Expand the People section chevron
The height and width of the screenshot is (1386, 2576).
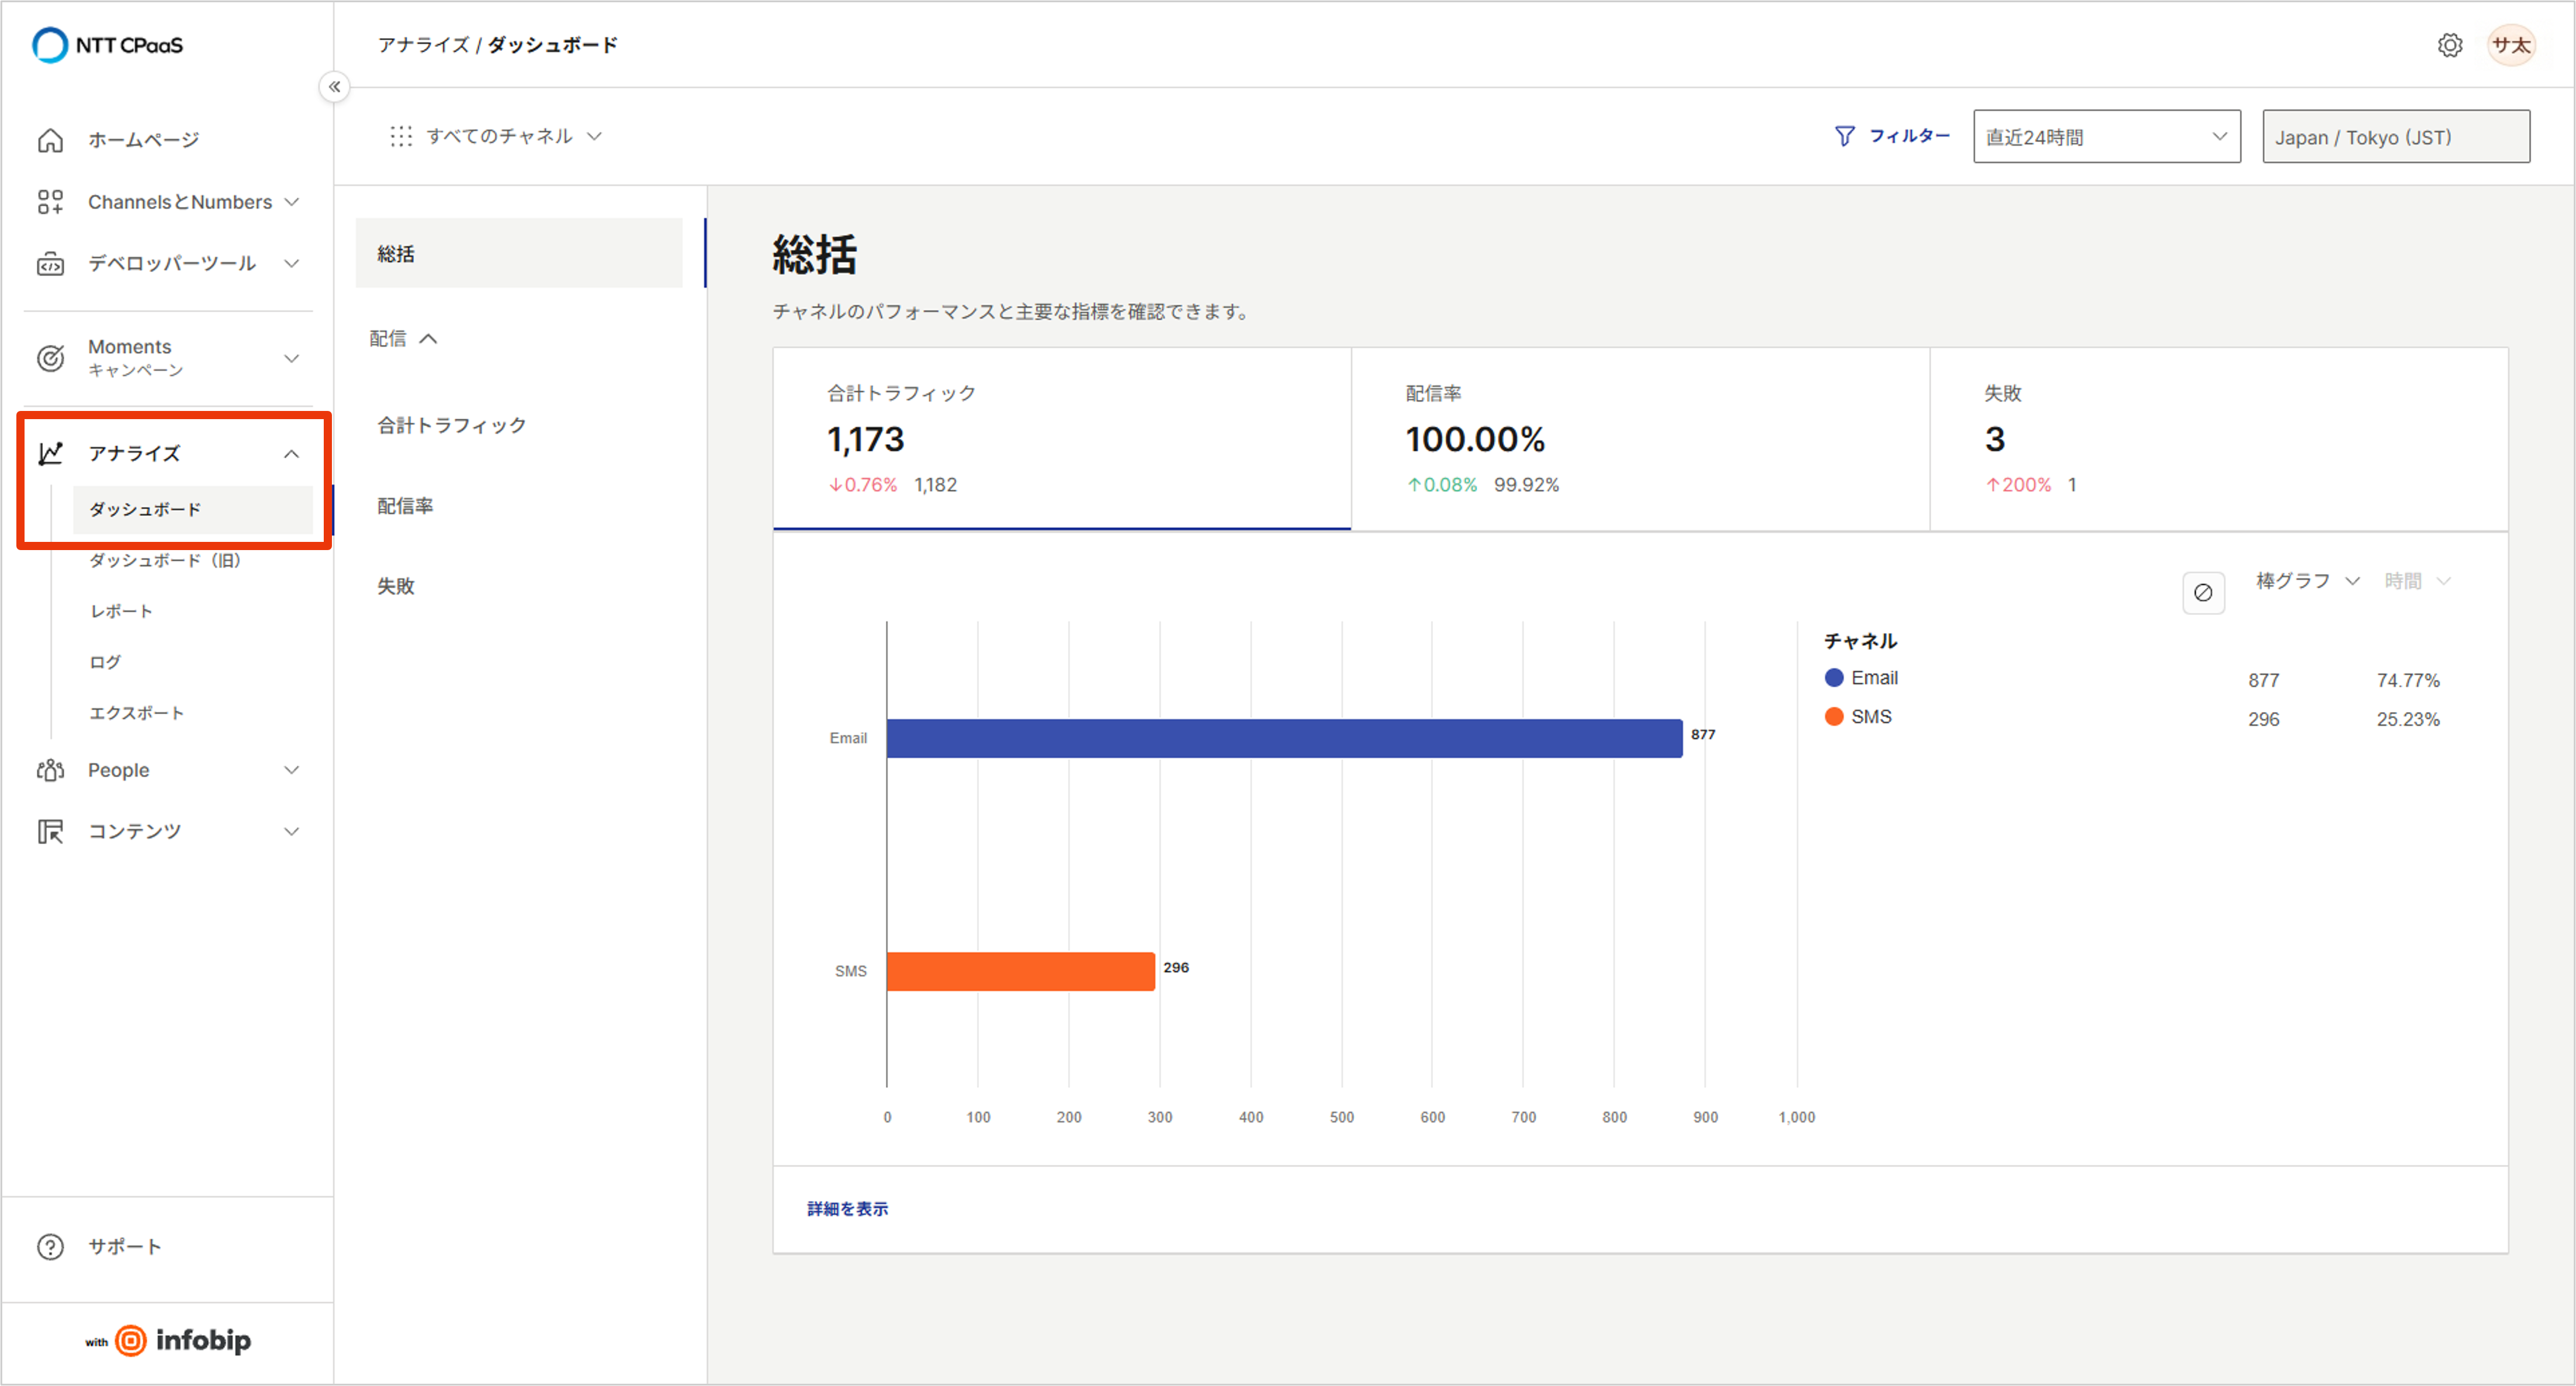tap(292, 770)
